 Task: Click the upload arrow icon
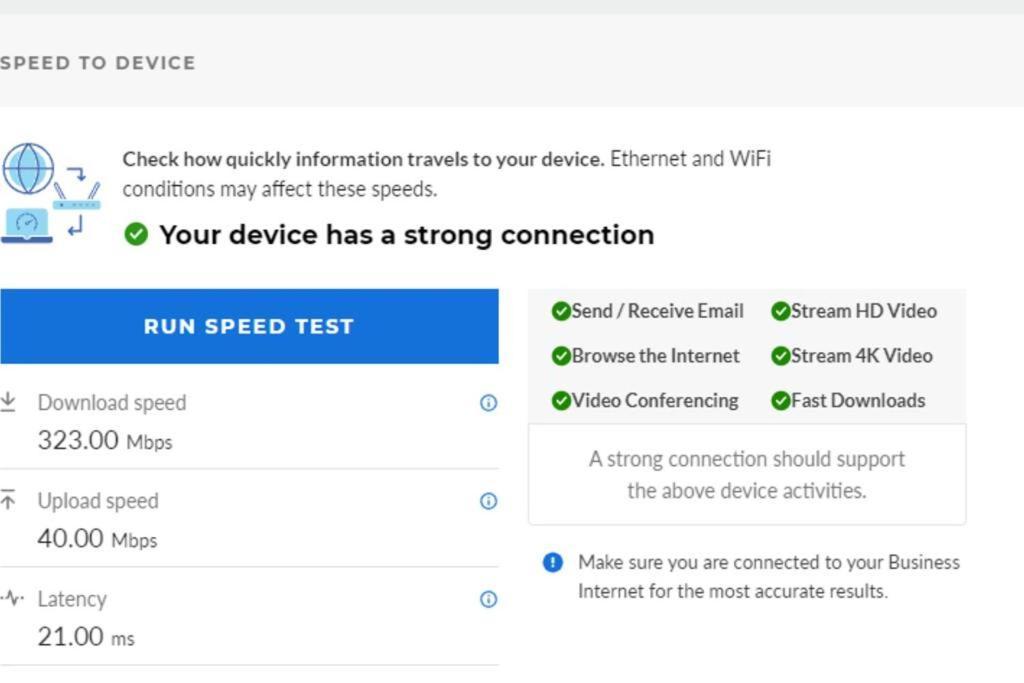point(8,500)
